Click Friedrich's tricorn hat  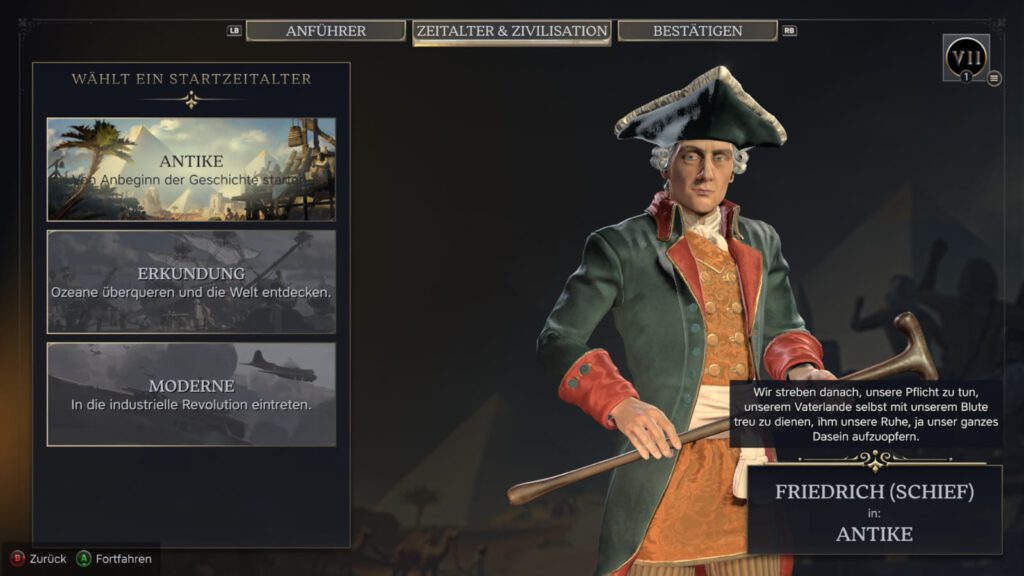(x=701, y=109)
